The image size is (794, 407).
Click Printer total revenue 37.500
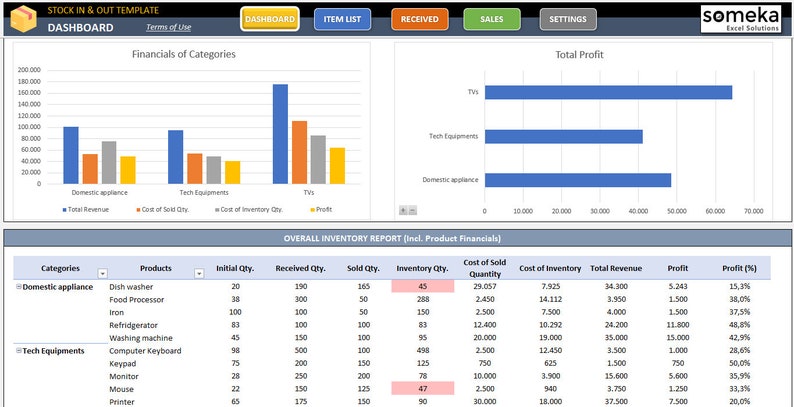click(x=616, y=402)
